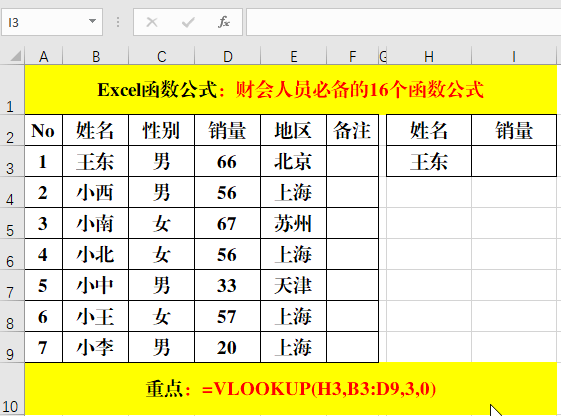The width and height of the screenshot is (561, 416).
Task: Select column C header
Action: click(161, 56)
